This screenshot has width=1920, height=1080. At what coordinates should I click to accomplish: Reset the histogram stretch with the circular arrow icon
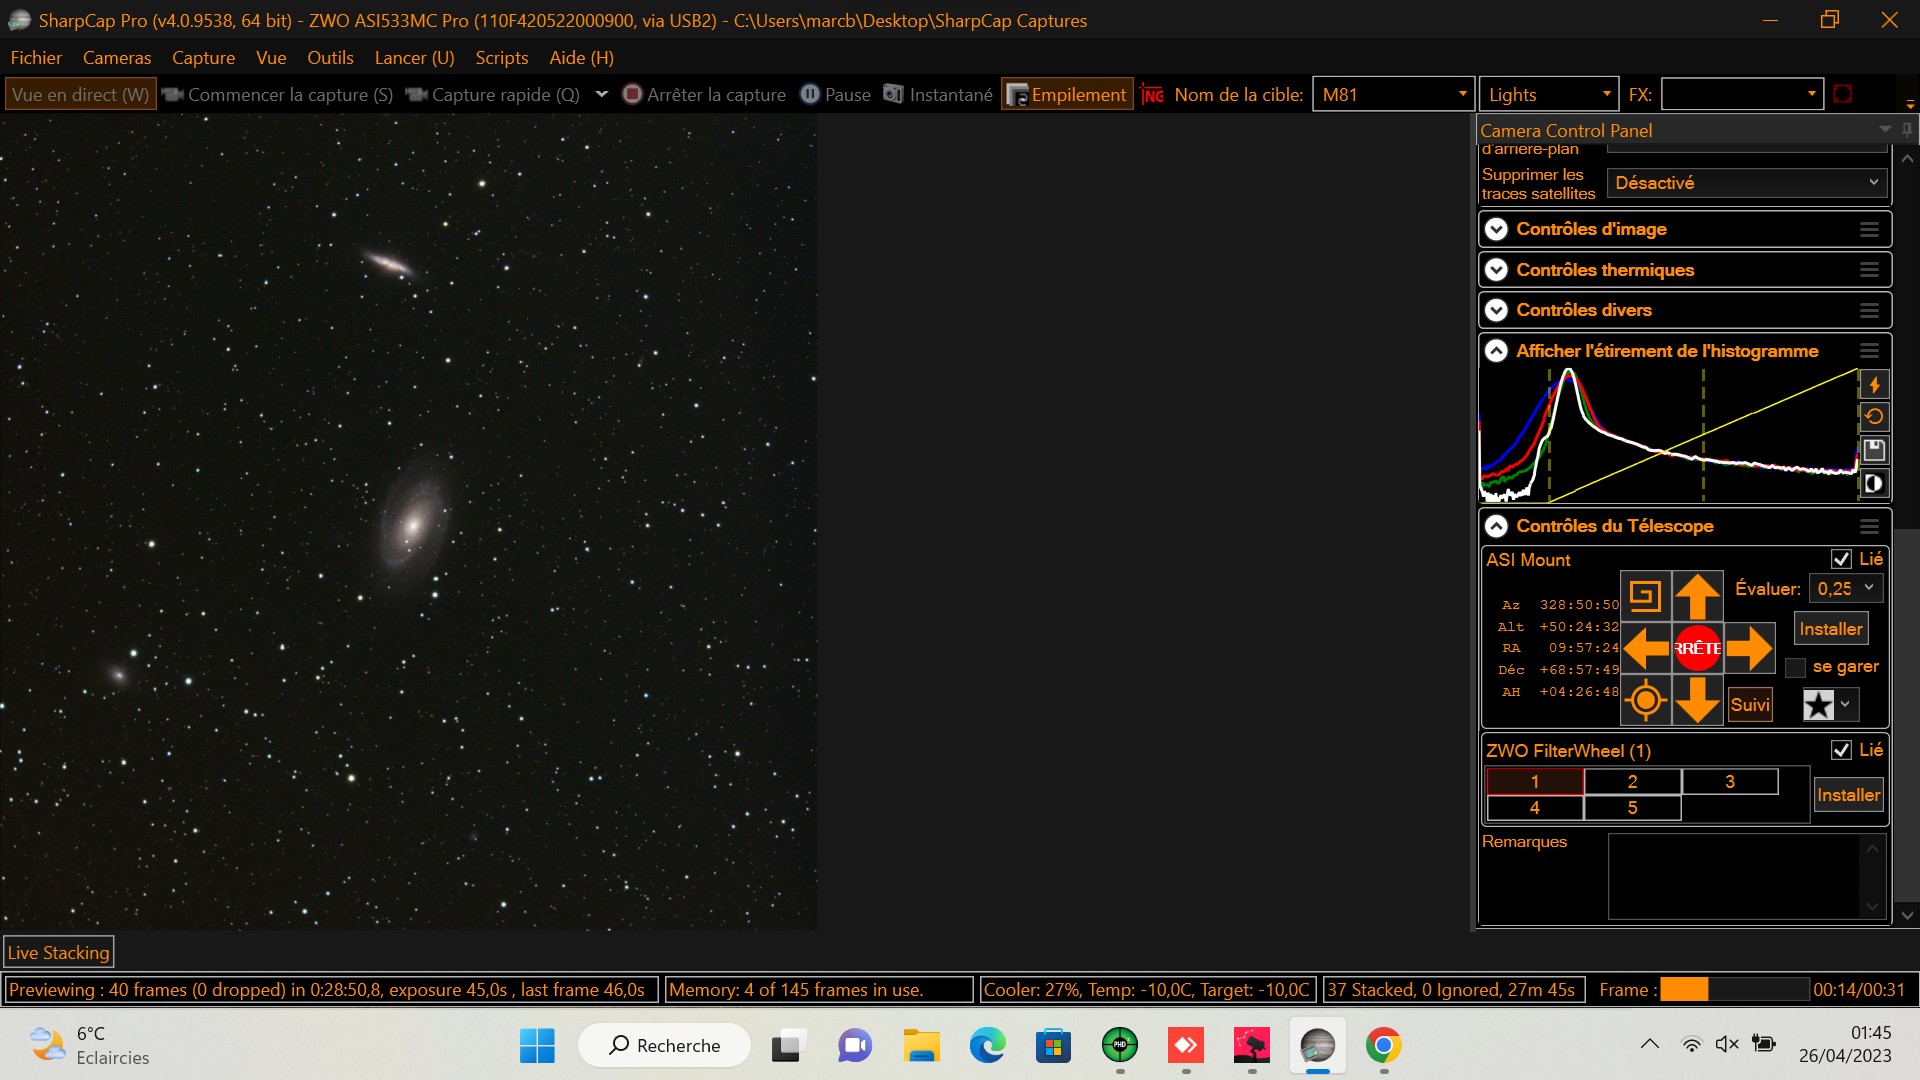pos(1874,417)
